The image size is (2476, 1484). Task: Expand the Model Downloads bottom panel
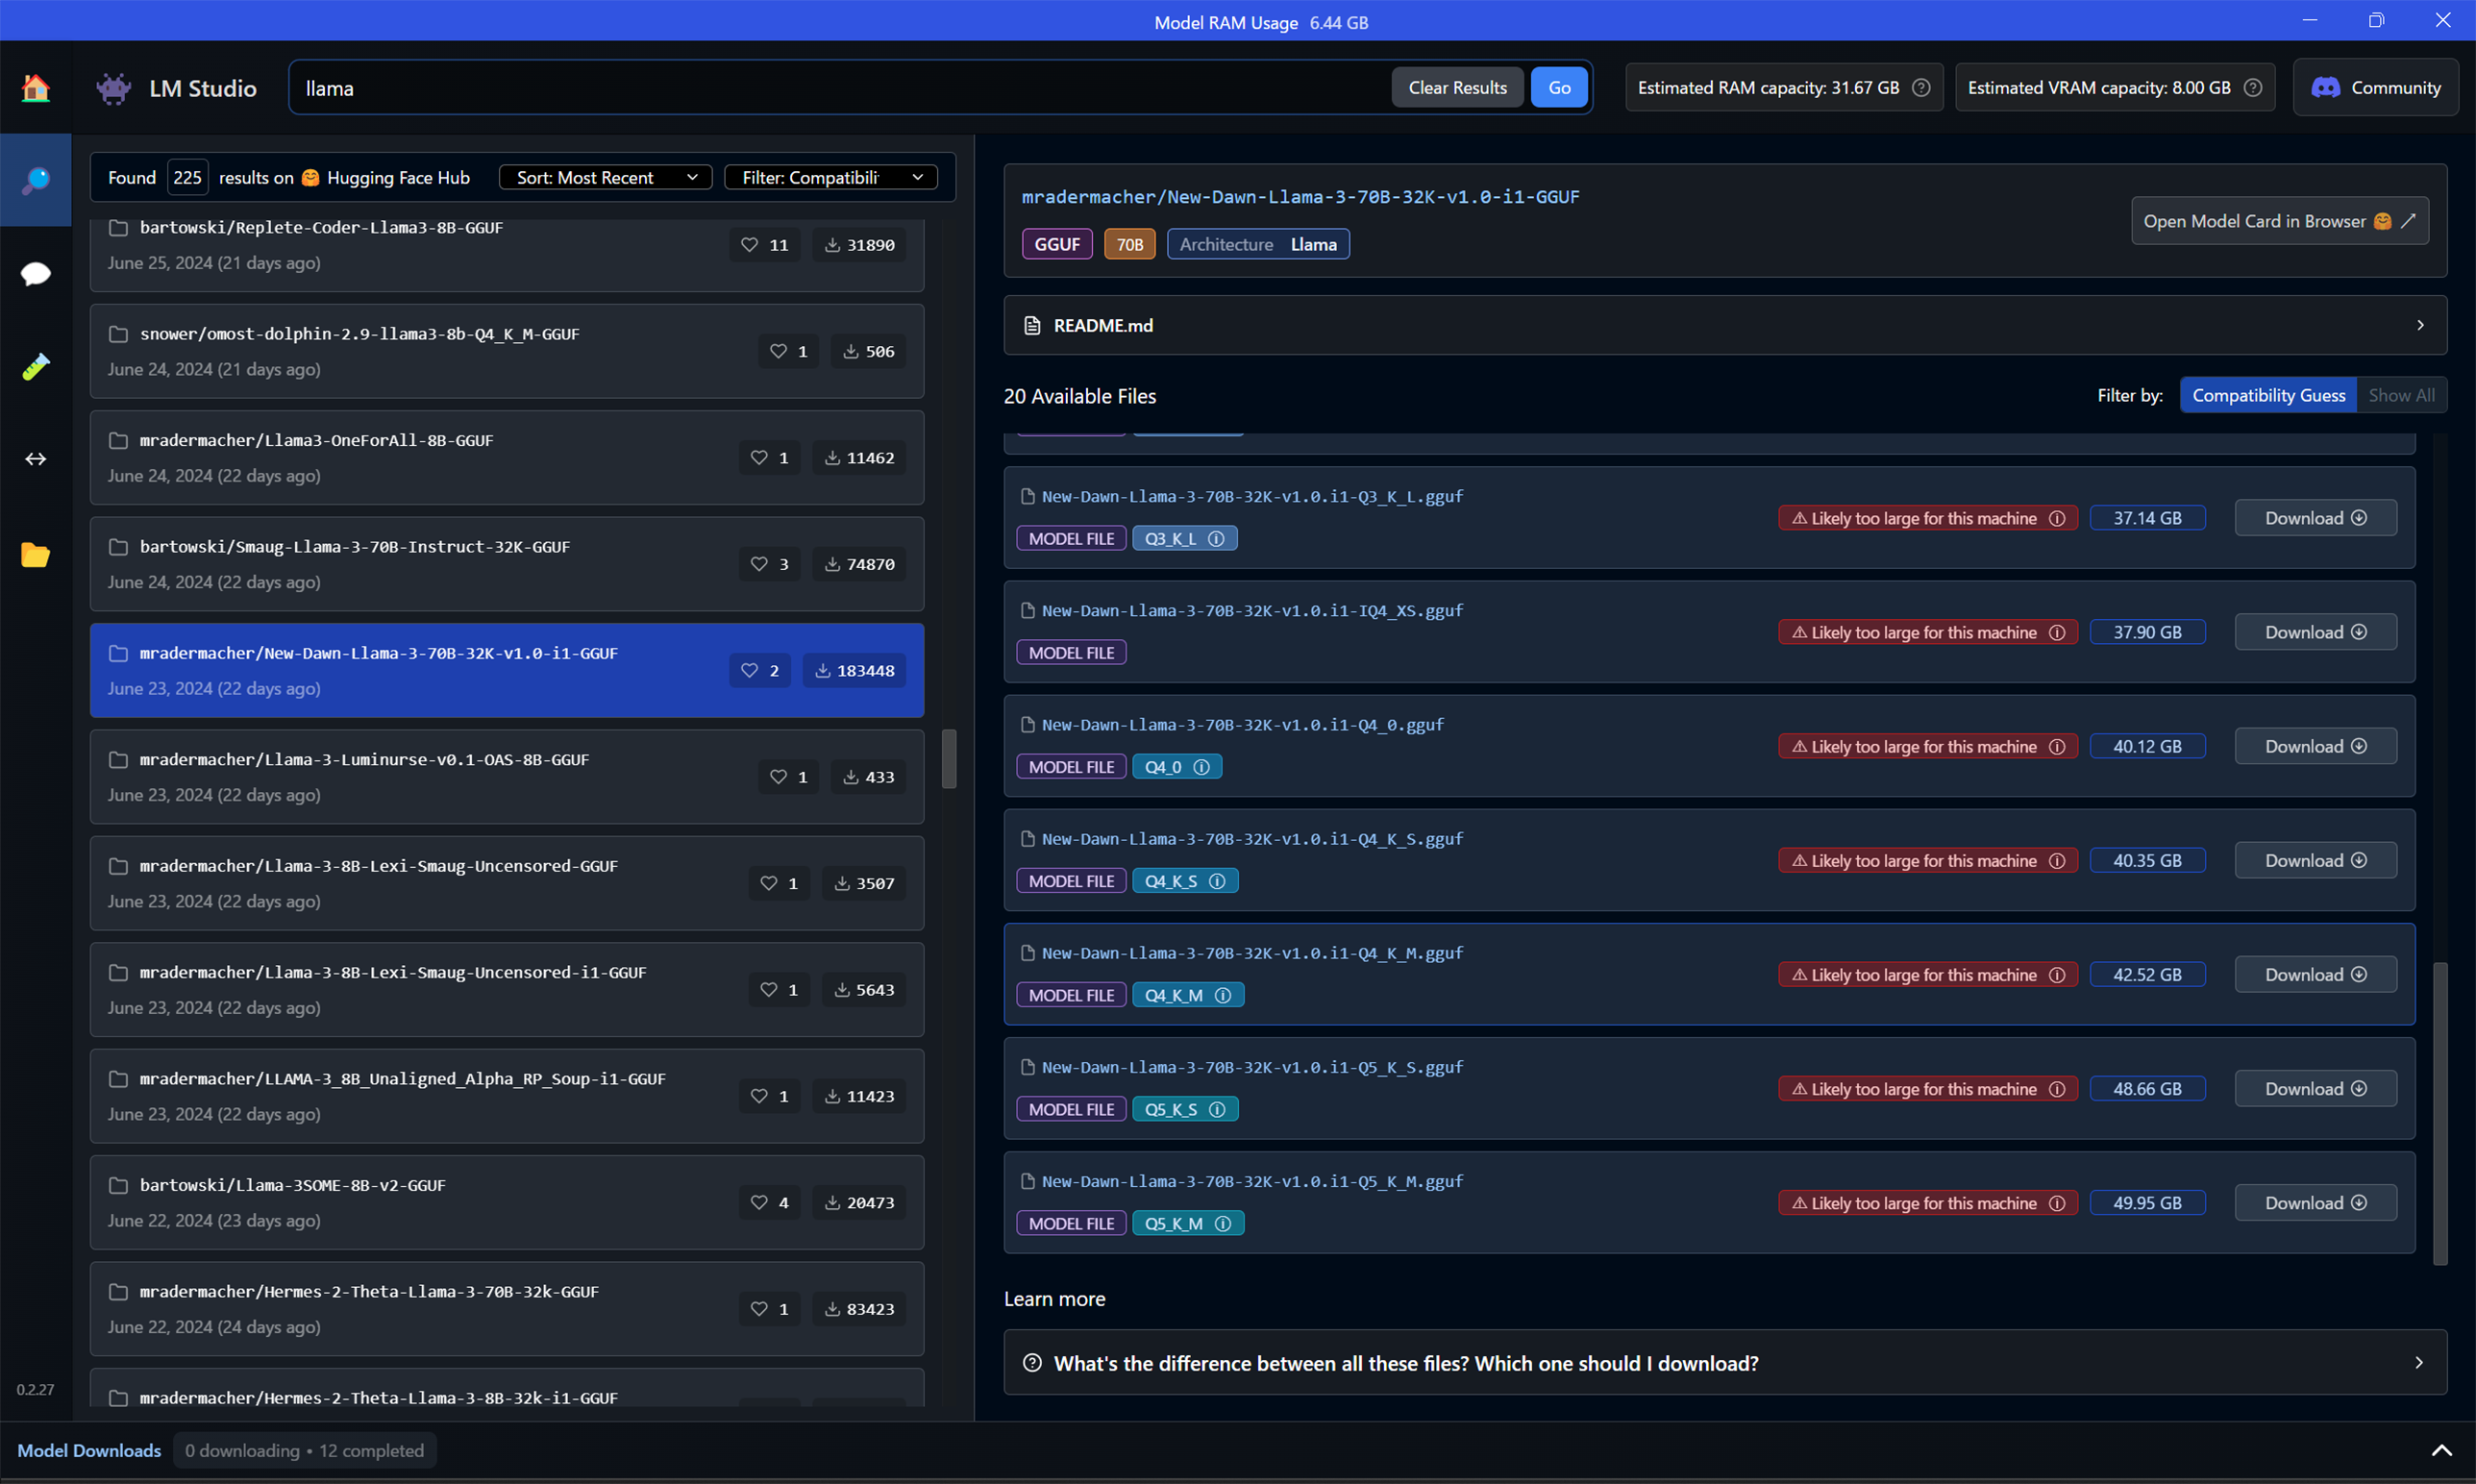point(2440,1450)
